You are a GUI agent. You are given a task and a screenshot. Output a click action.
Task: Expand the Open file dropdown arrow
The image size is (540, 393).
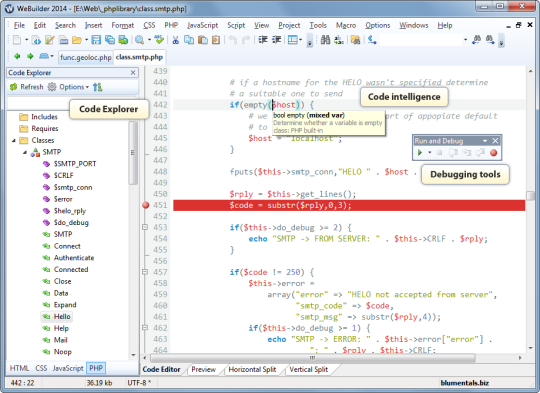coord(86,40)
